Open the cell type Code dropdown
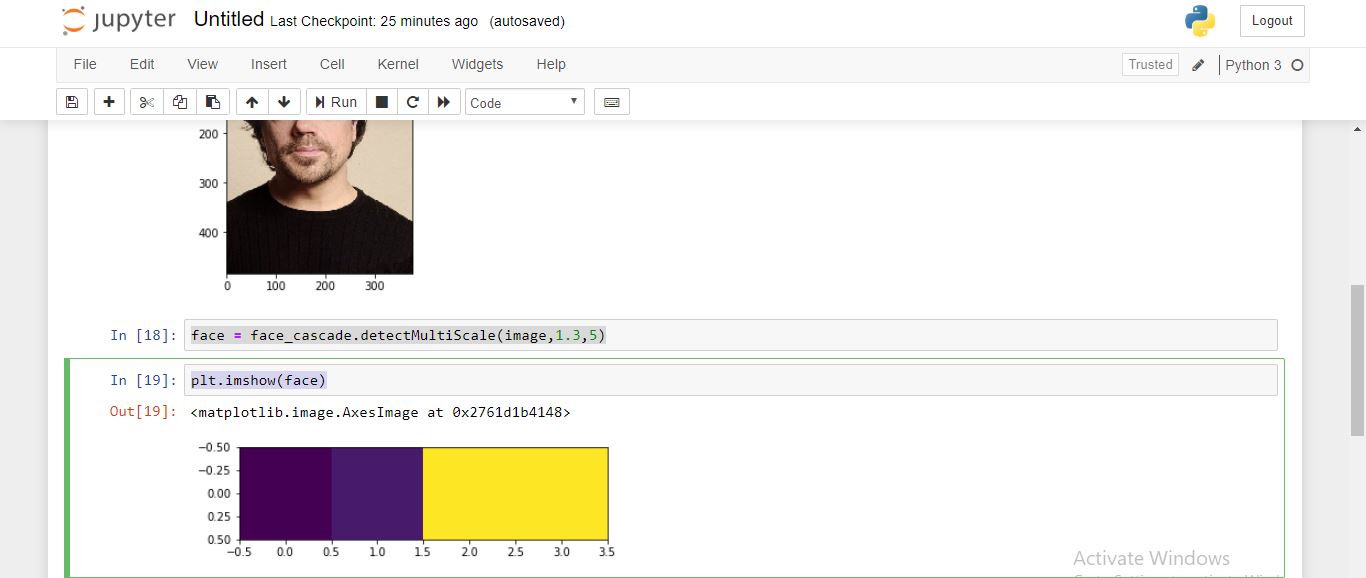The height and width of the screenshot is (578, 1366). pyautogui.click(x=524, y=102)
